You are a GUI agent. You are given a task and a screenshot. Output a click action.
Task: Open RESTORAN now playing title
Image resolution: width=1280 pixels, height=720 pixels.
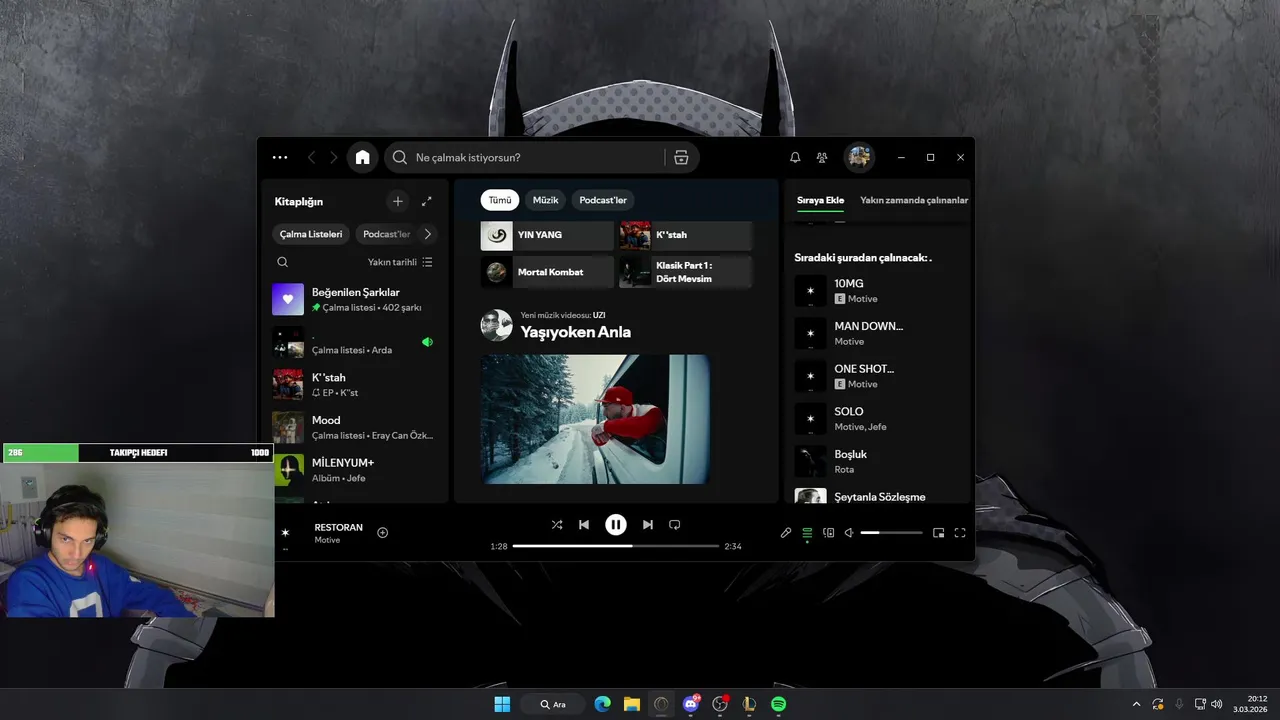pyautogui.click(x=338, y=527)
